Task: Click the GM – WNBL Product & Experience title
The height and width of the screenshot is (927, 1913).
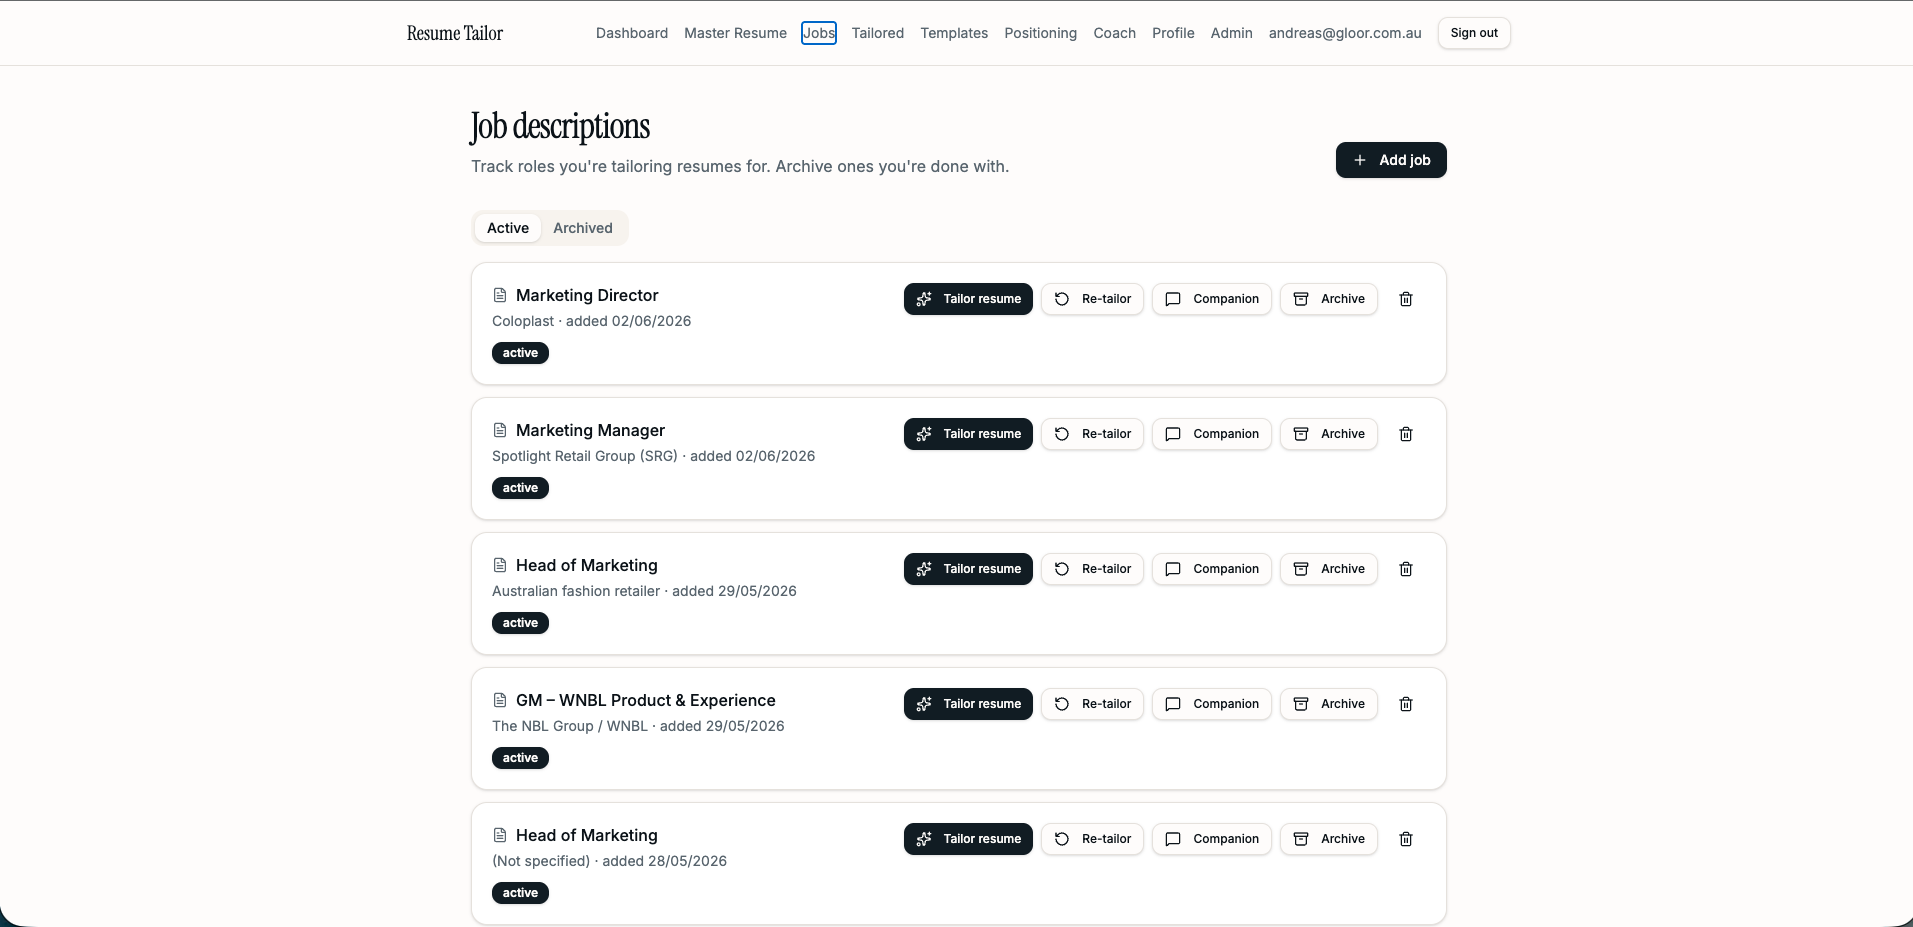Action: 646,700
